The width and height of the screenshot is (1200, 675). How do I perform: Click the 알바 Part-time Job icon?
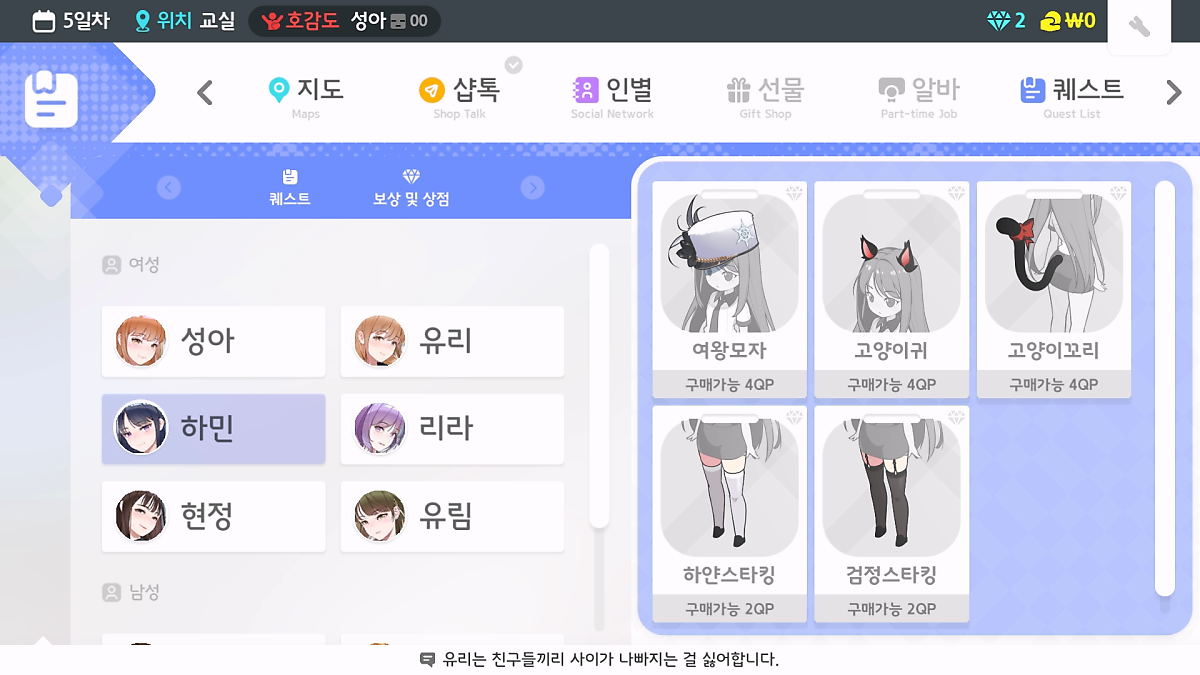coord(891,91)
